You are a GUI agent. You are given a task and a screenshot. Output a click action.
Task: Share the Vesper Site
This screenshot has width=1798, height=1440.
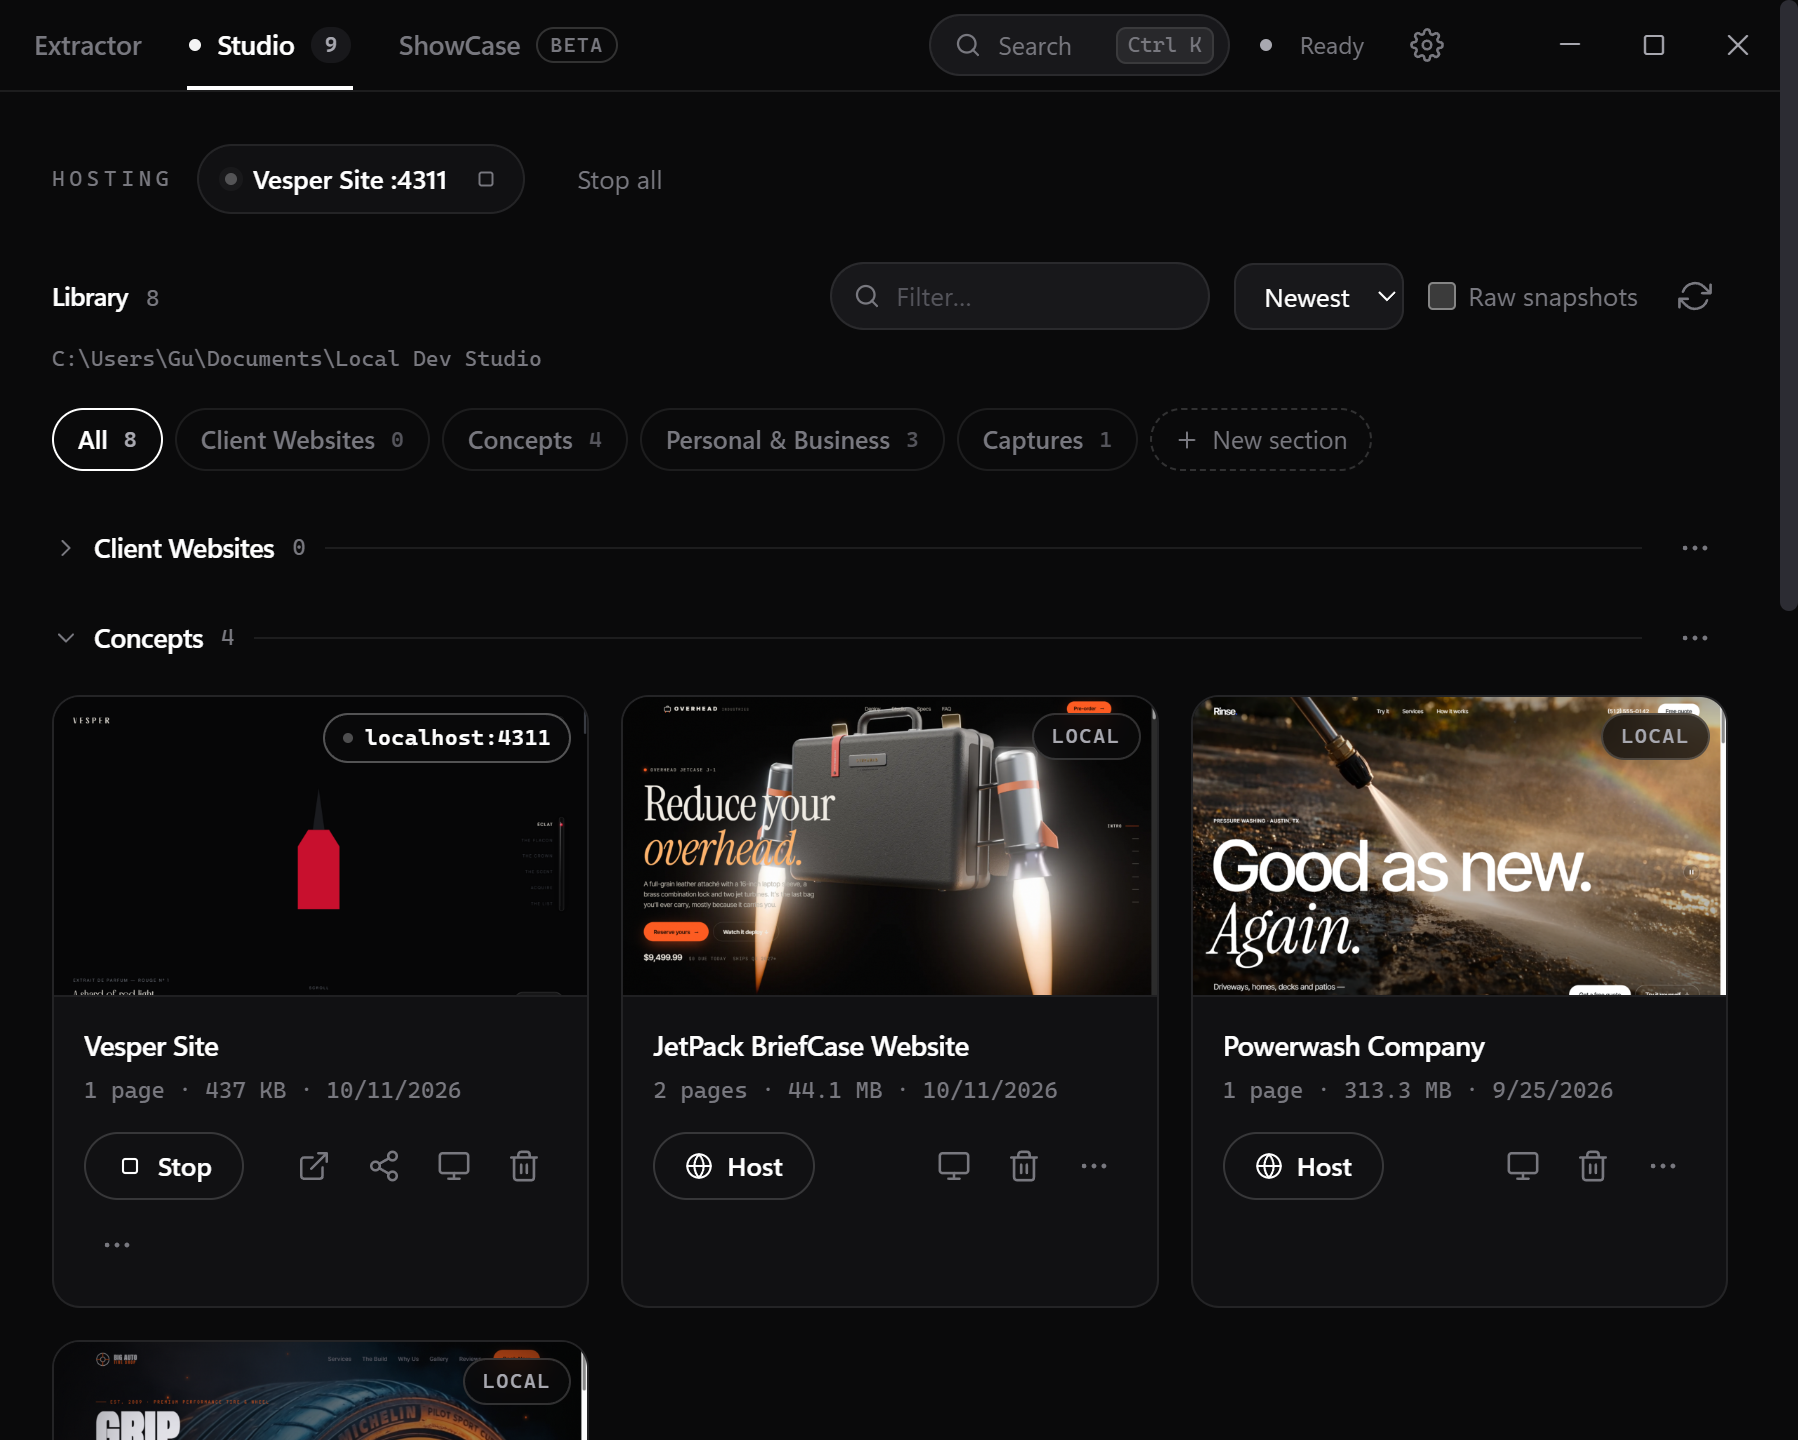click(384, 1166)
